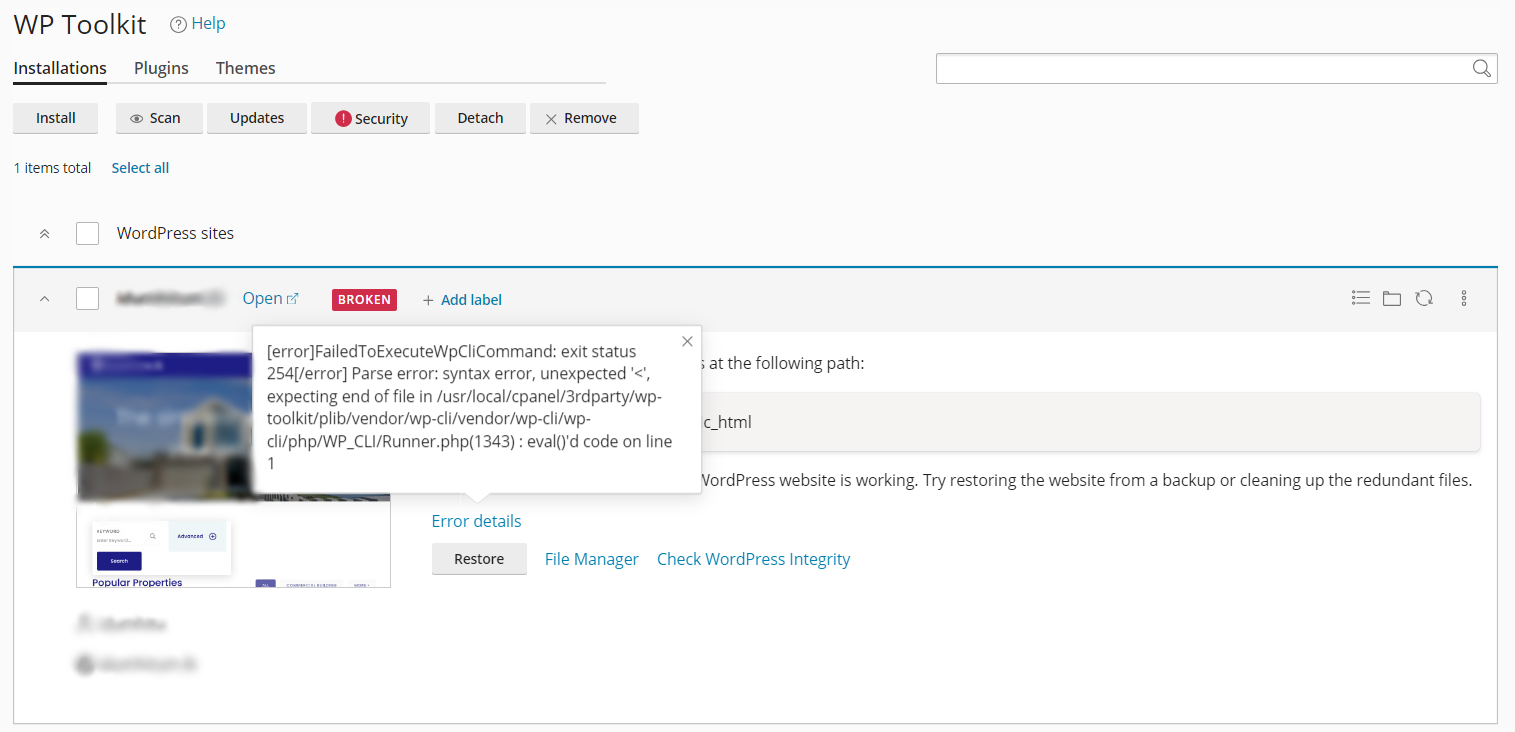Click Check WordPress Integrity link
Viewport: 1515px width, 732px height.
753,559
